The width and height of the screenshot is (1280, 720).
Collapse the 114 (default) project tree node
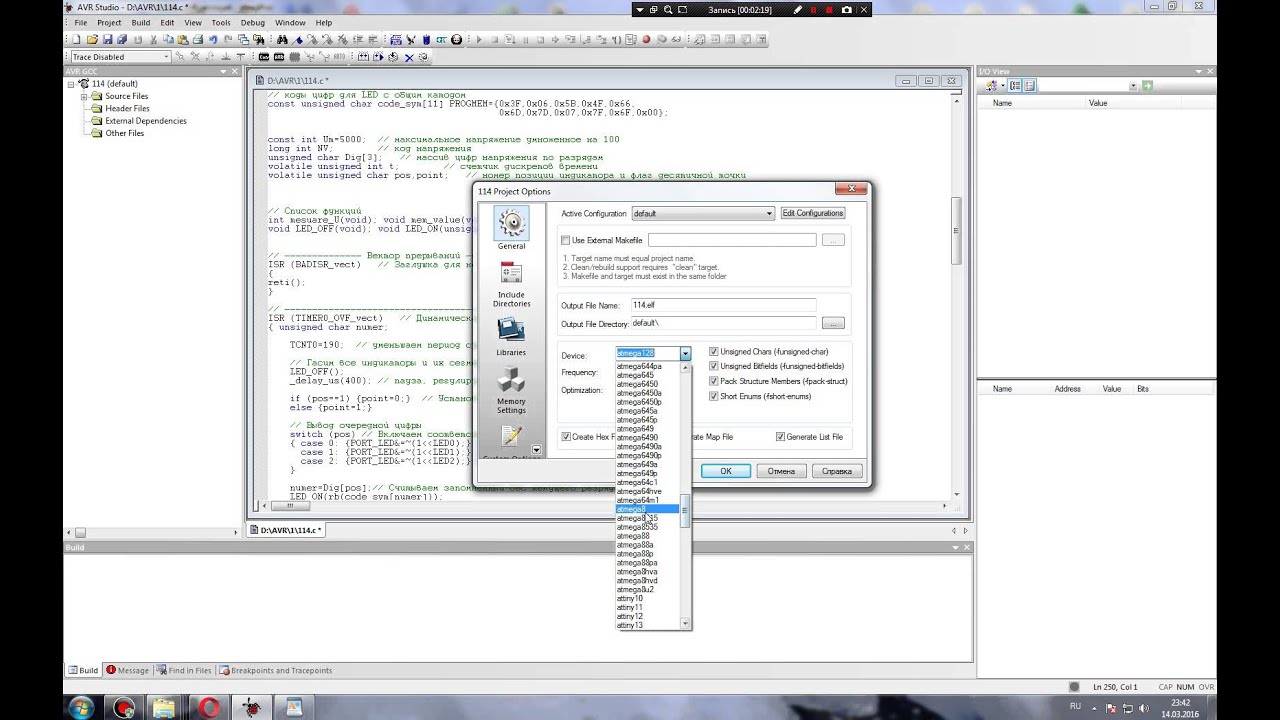tap(72, 84)
